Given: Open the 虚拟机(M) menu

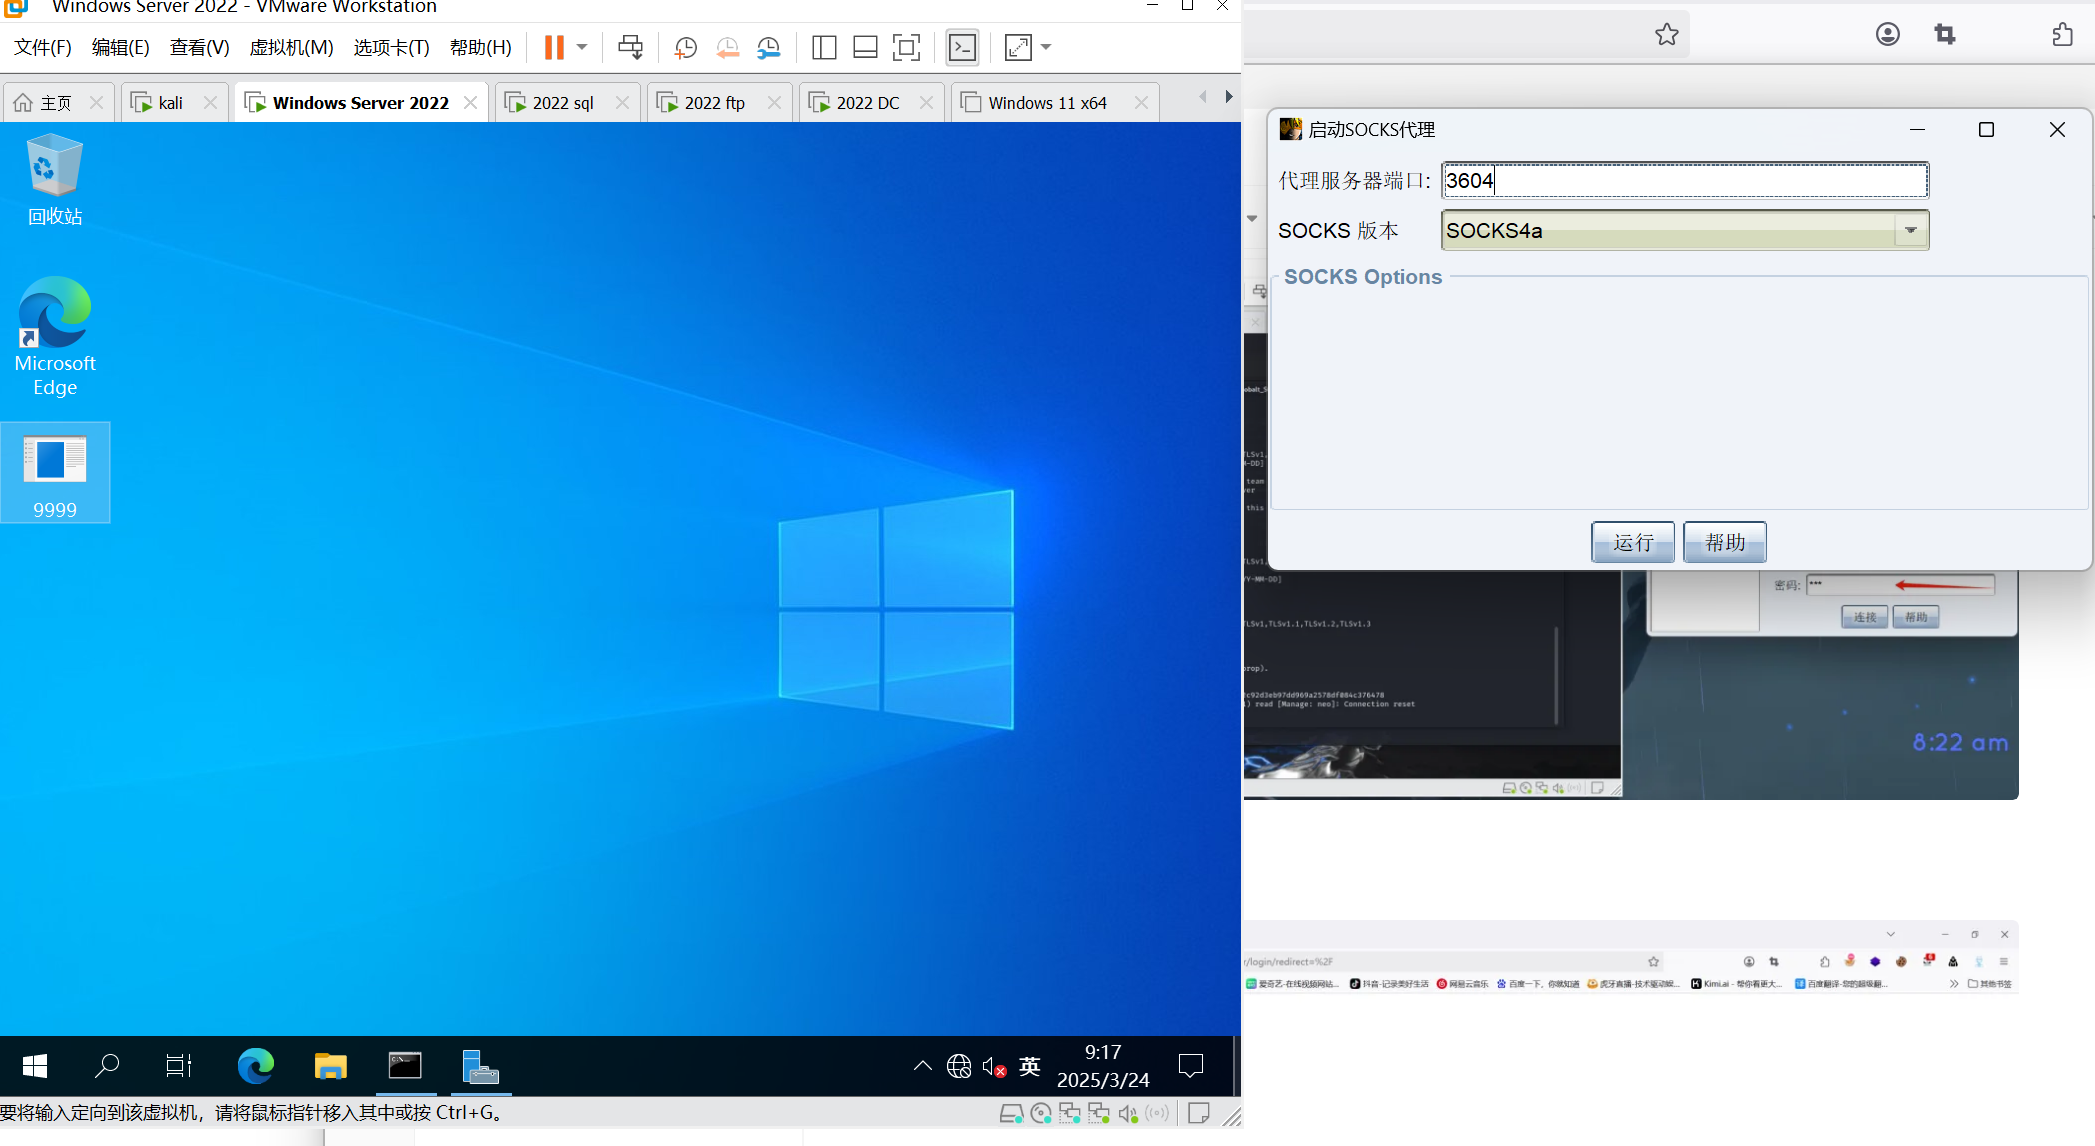Looking at the screenshot, I should coord(291,47).
